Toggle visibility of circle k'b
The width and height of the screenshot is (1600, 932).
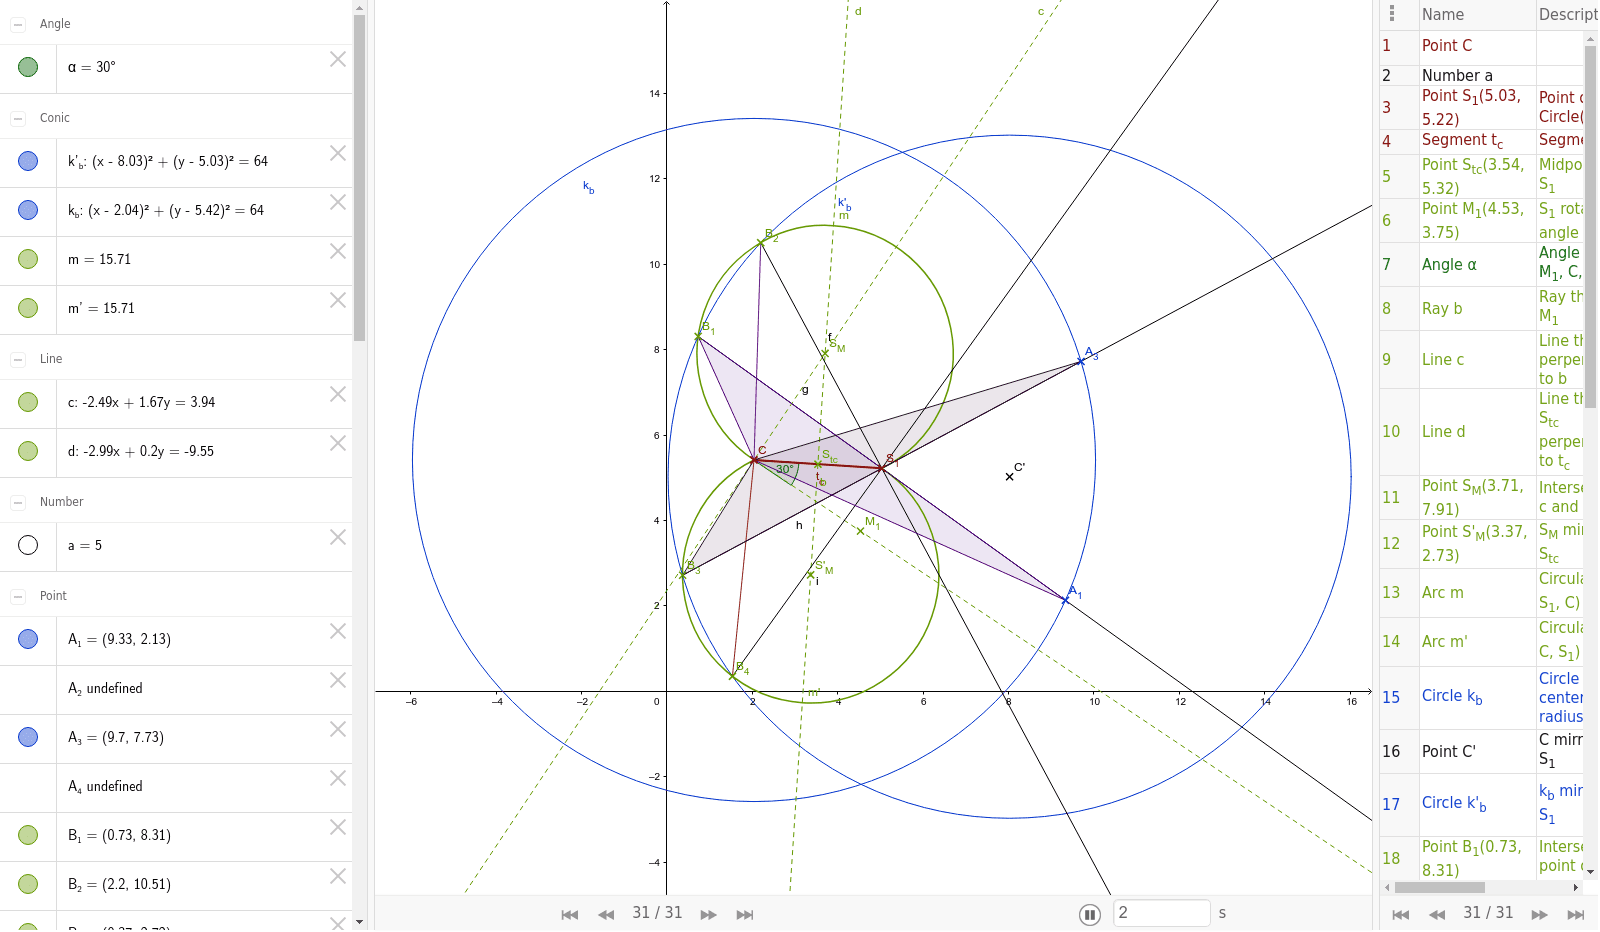tap(28, 161)
